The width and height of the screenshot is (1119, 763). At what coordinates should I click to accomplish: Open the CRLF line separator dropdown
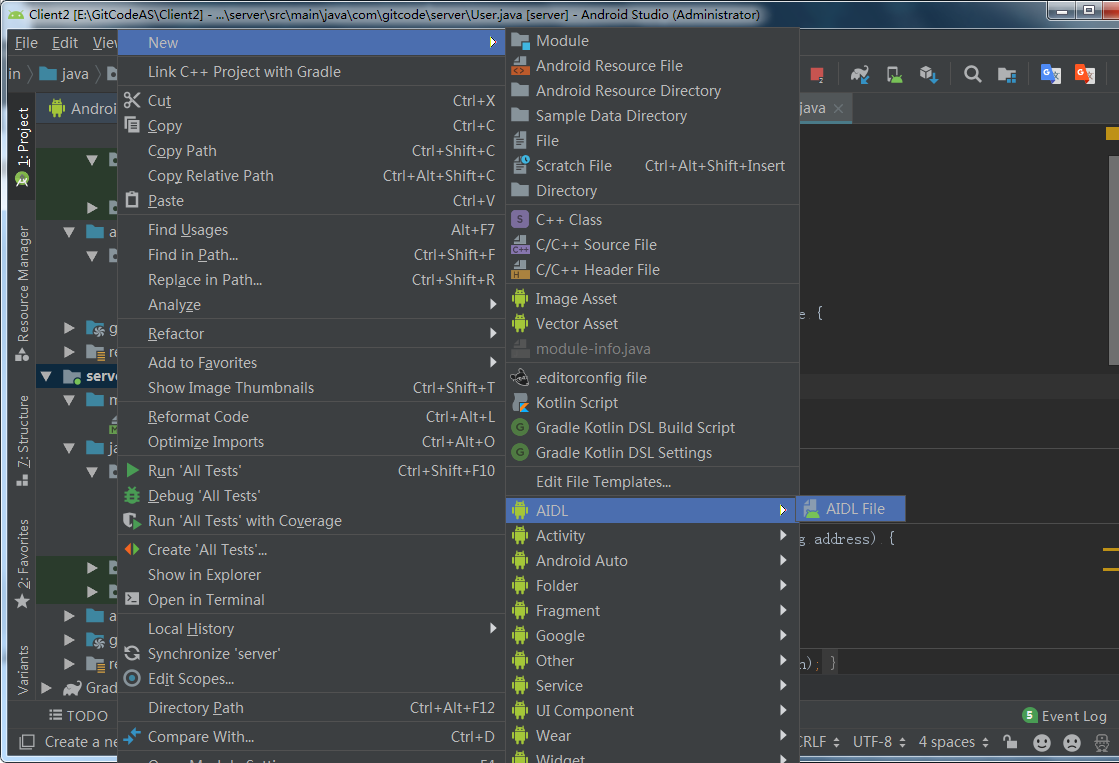click(820, 742)
